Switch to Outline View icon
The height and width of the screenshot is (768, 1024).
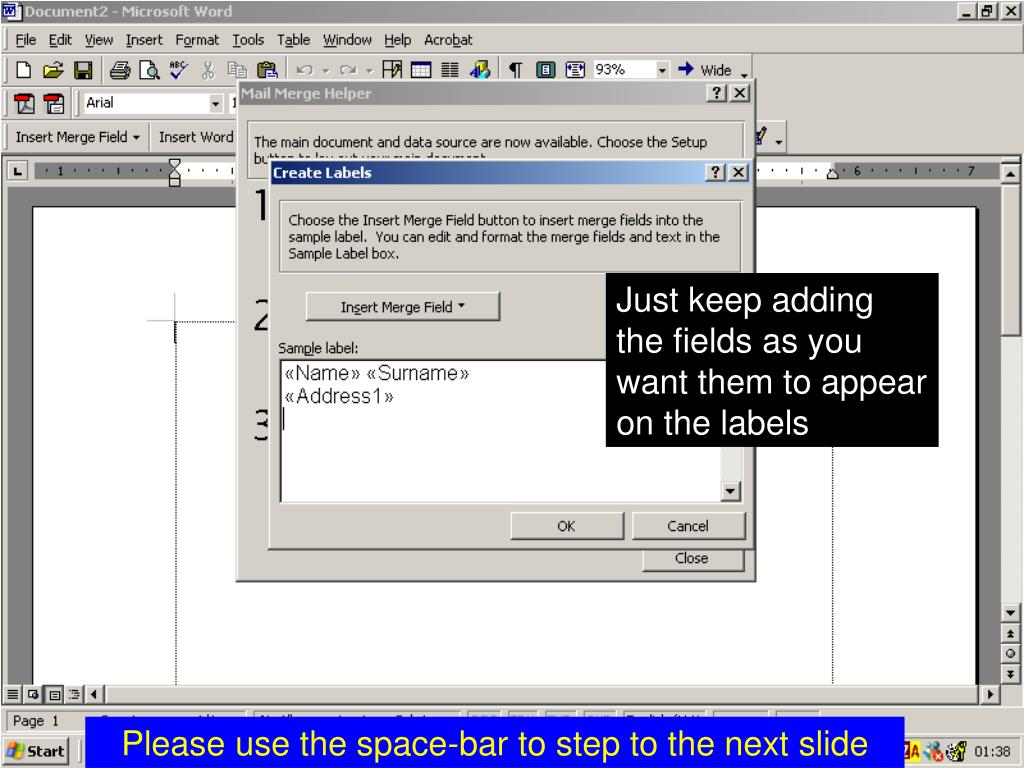(74, 694)
